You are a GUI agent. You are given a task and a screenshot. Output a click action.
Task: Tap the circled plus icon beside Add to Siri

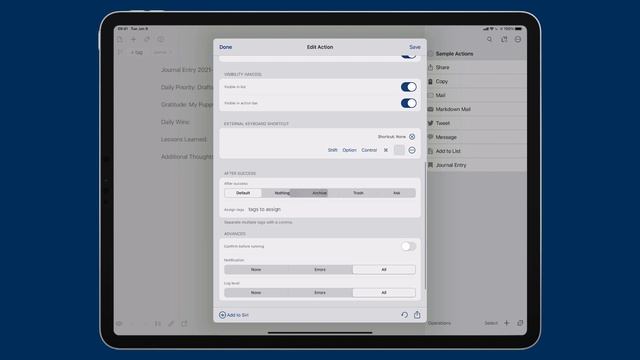pos(222,315)
